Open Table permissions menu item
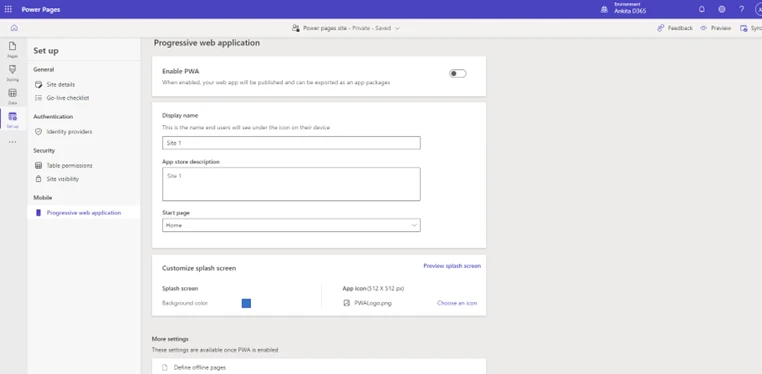The image size is (762, 374). [x=69, y=166]
